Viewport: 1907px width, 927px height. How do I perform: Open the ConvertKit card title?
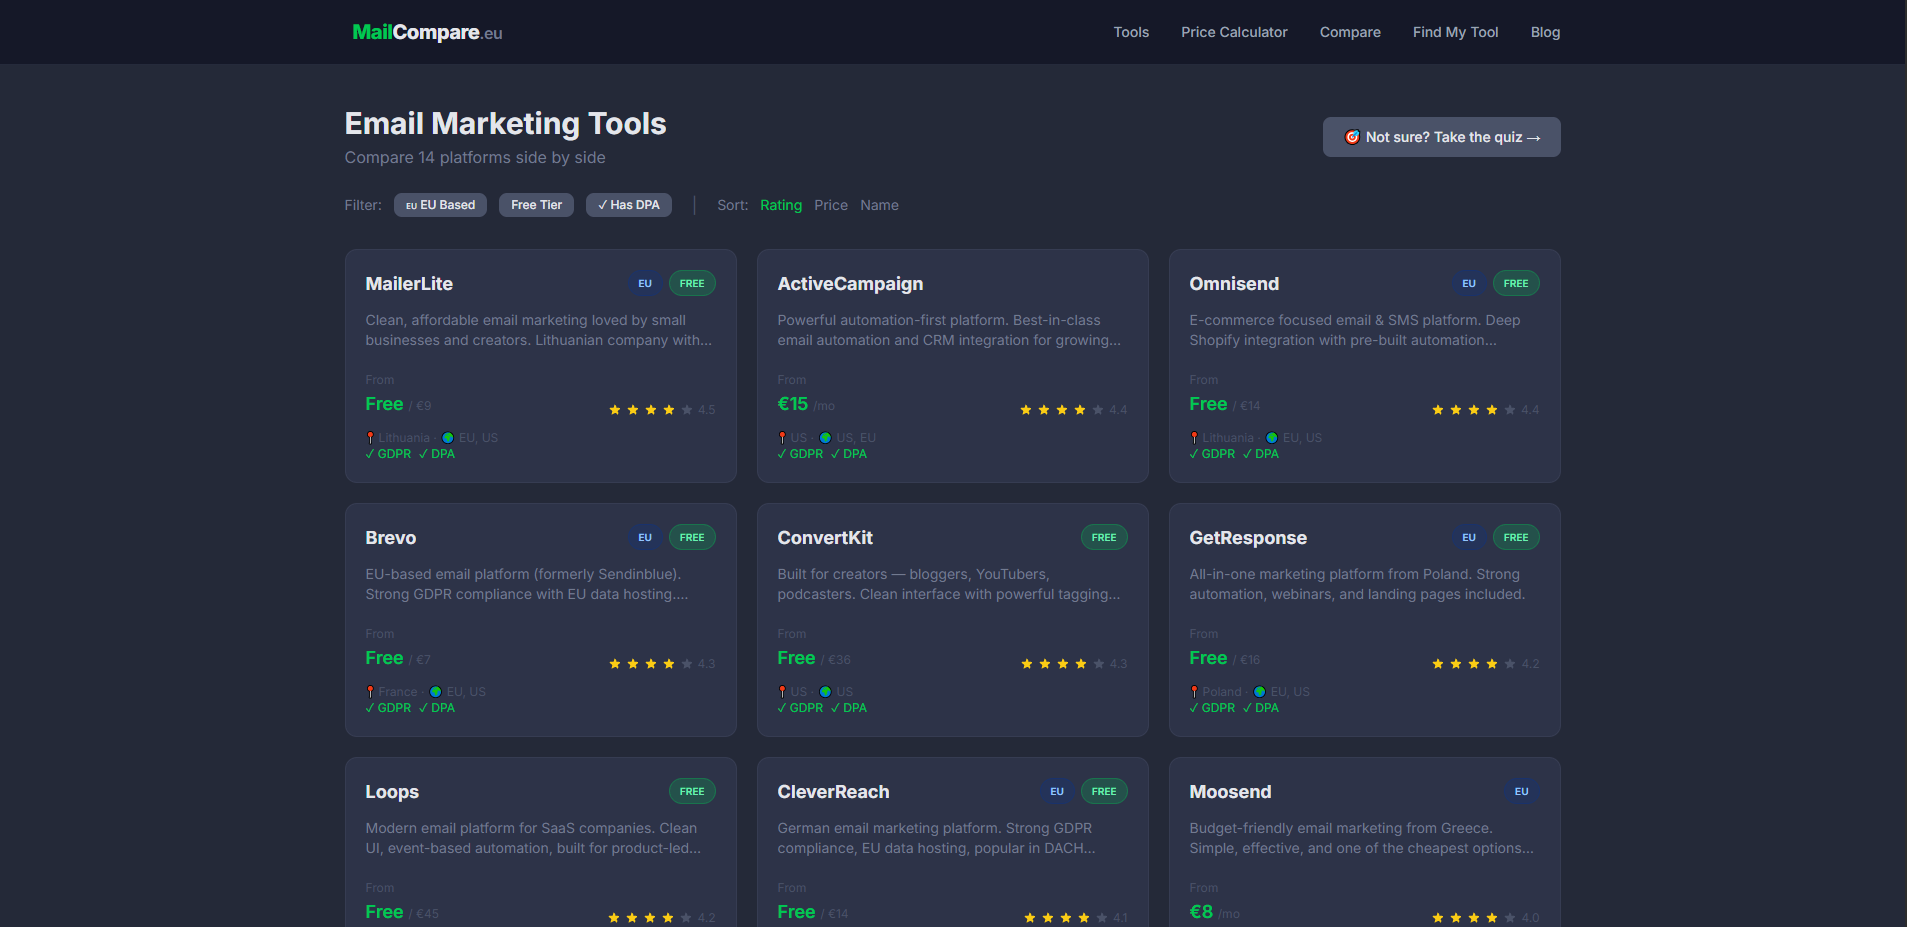825,538
